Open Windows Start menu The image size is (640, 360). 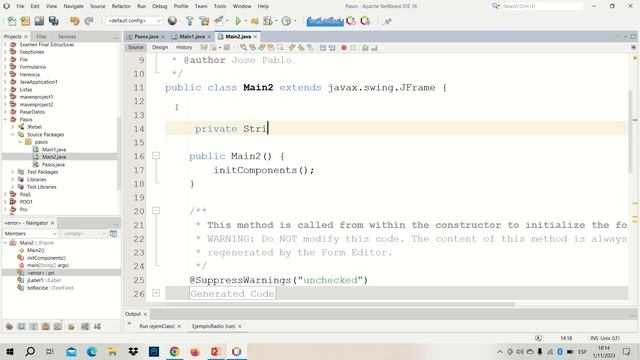(x=10, y=351)
